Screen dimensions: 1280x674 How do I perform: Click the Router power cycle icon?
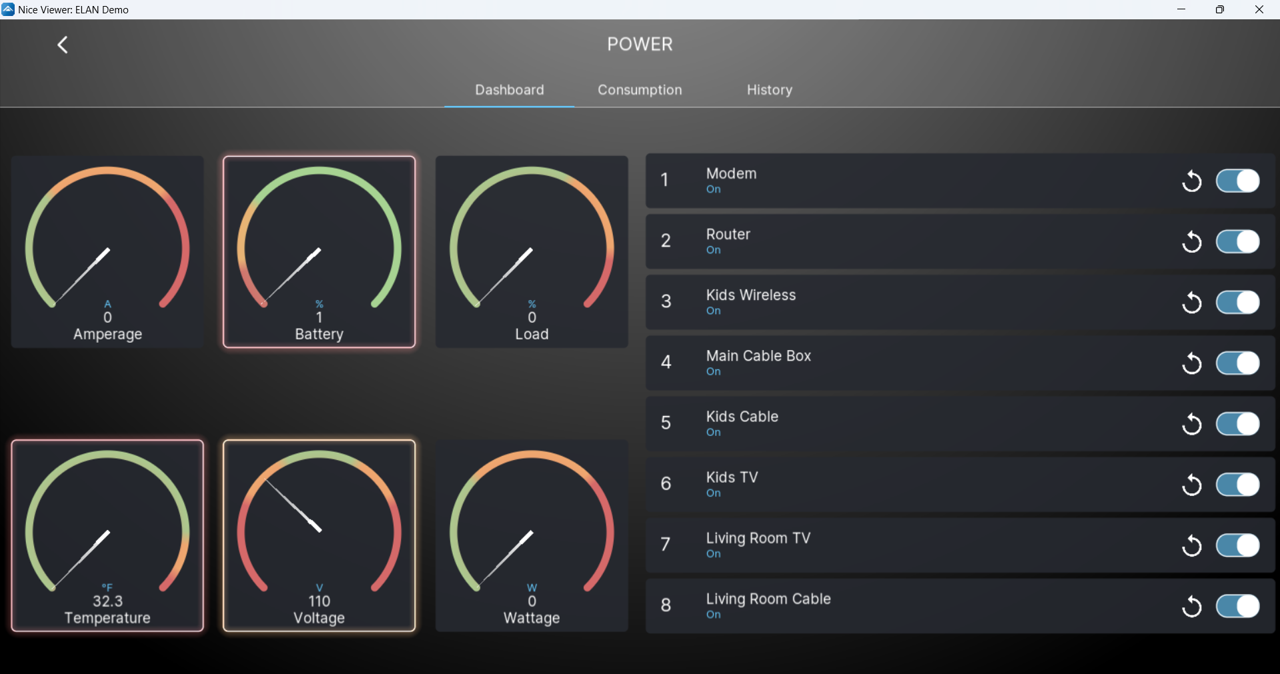pyautogui.click(x=1191, y=242)
